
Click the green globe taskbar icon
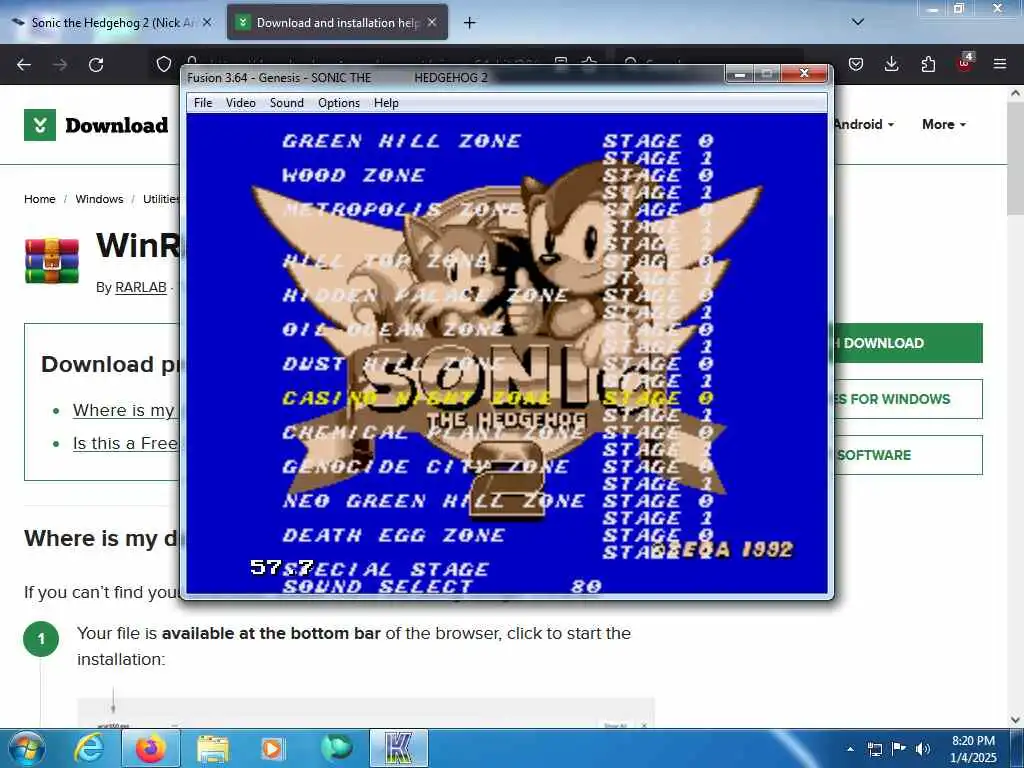(336, 748)
